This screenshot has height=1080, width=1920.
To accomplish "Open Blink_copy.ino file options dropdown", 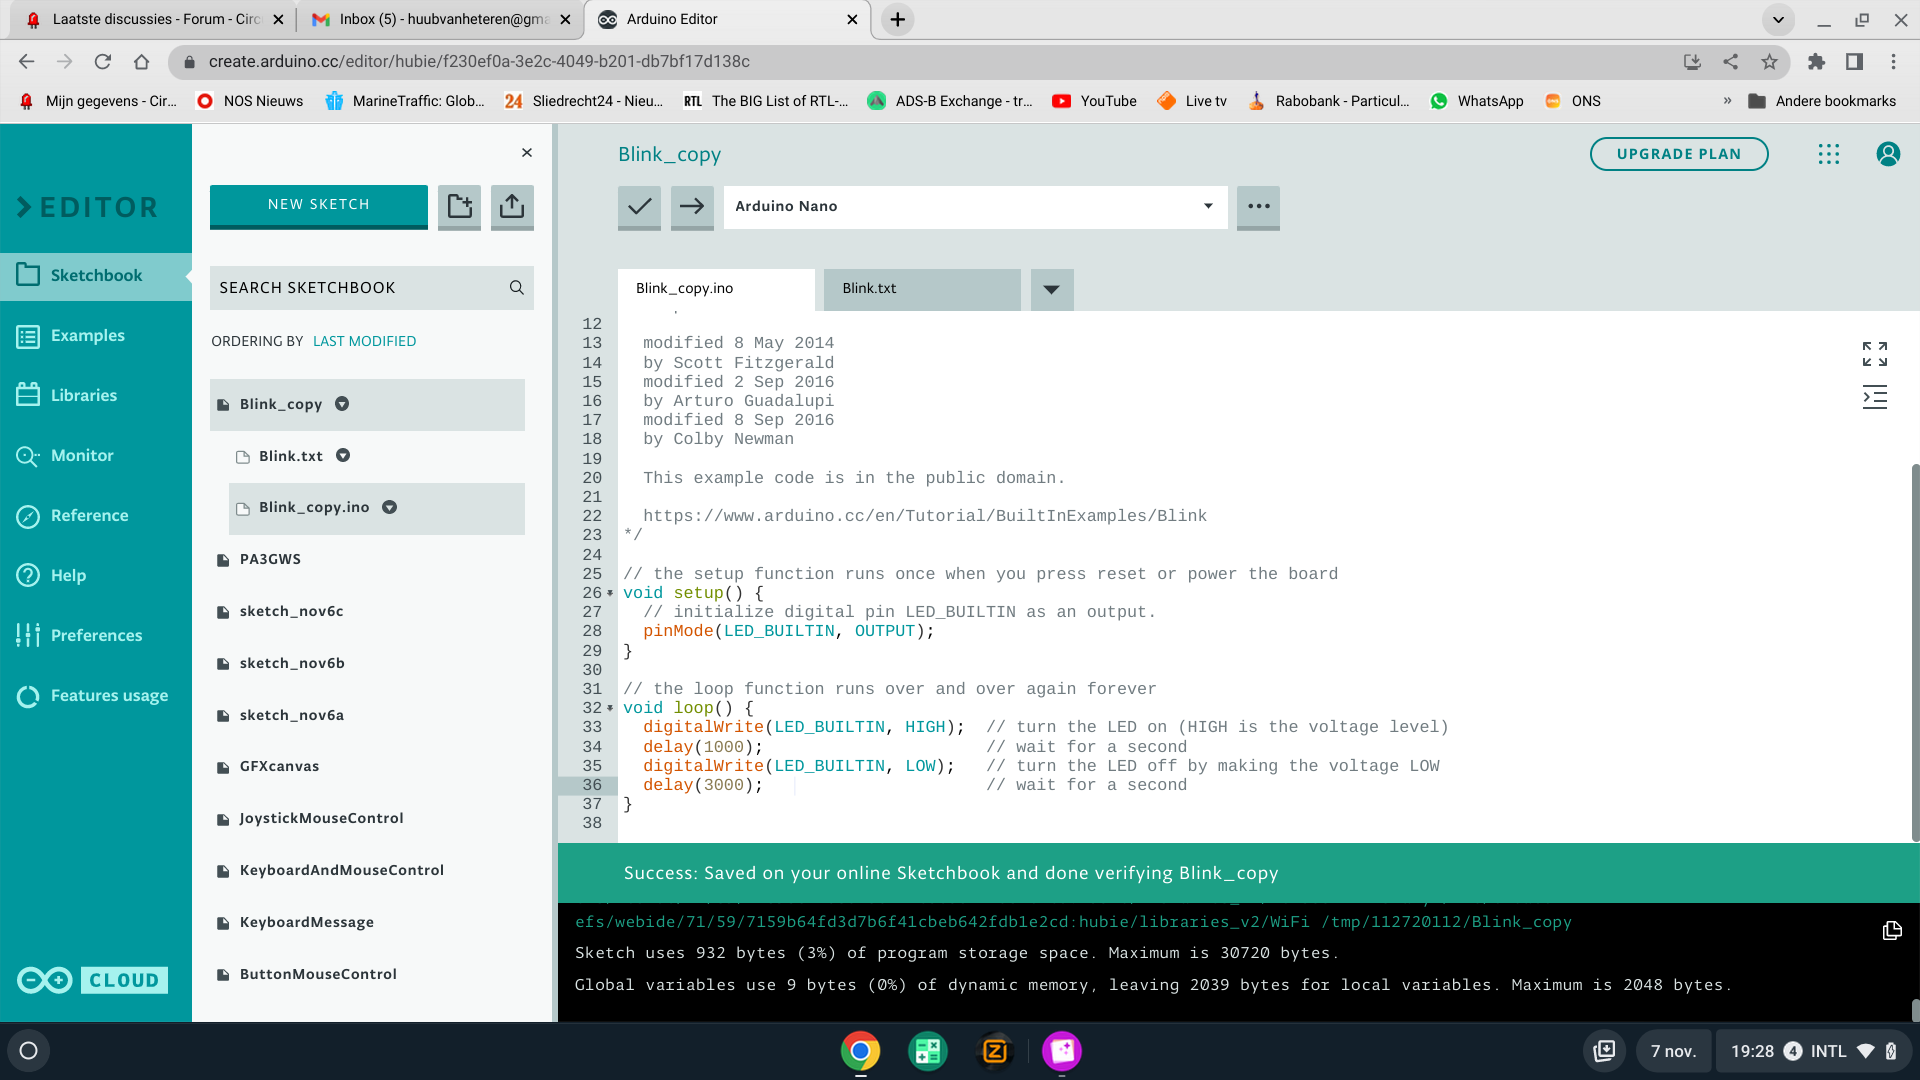I will [390, 508].
